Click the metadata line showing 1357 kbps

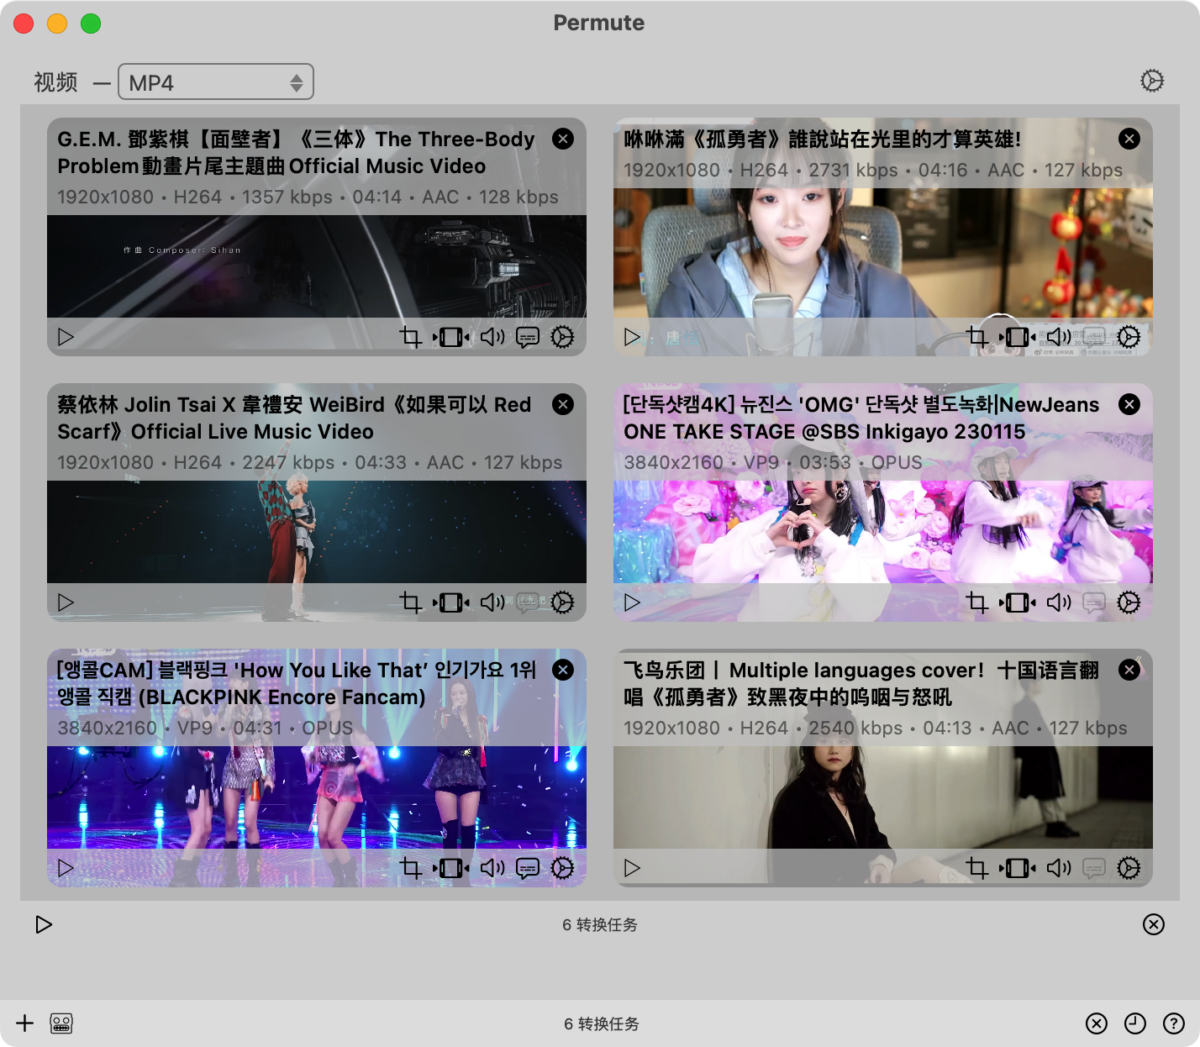[308, 197]
